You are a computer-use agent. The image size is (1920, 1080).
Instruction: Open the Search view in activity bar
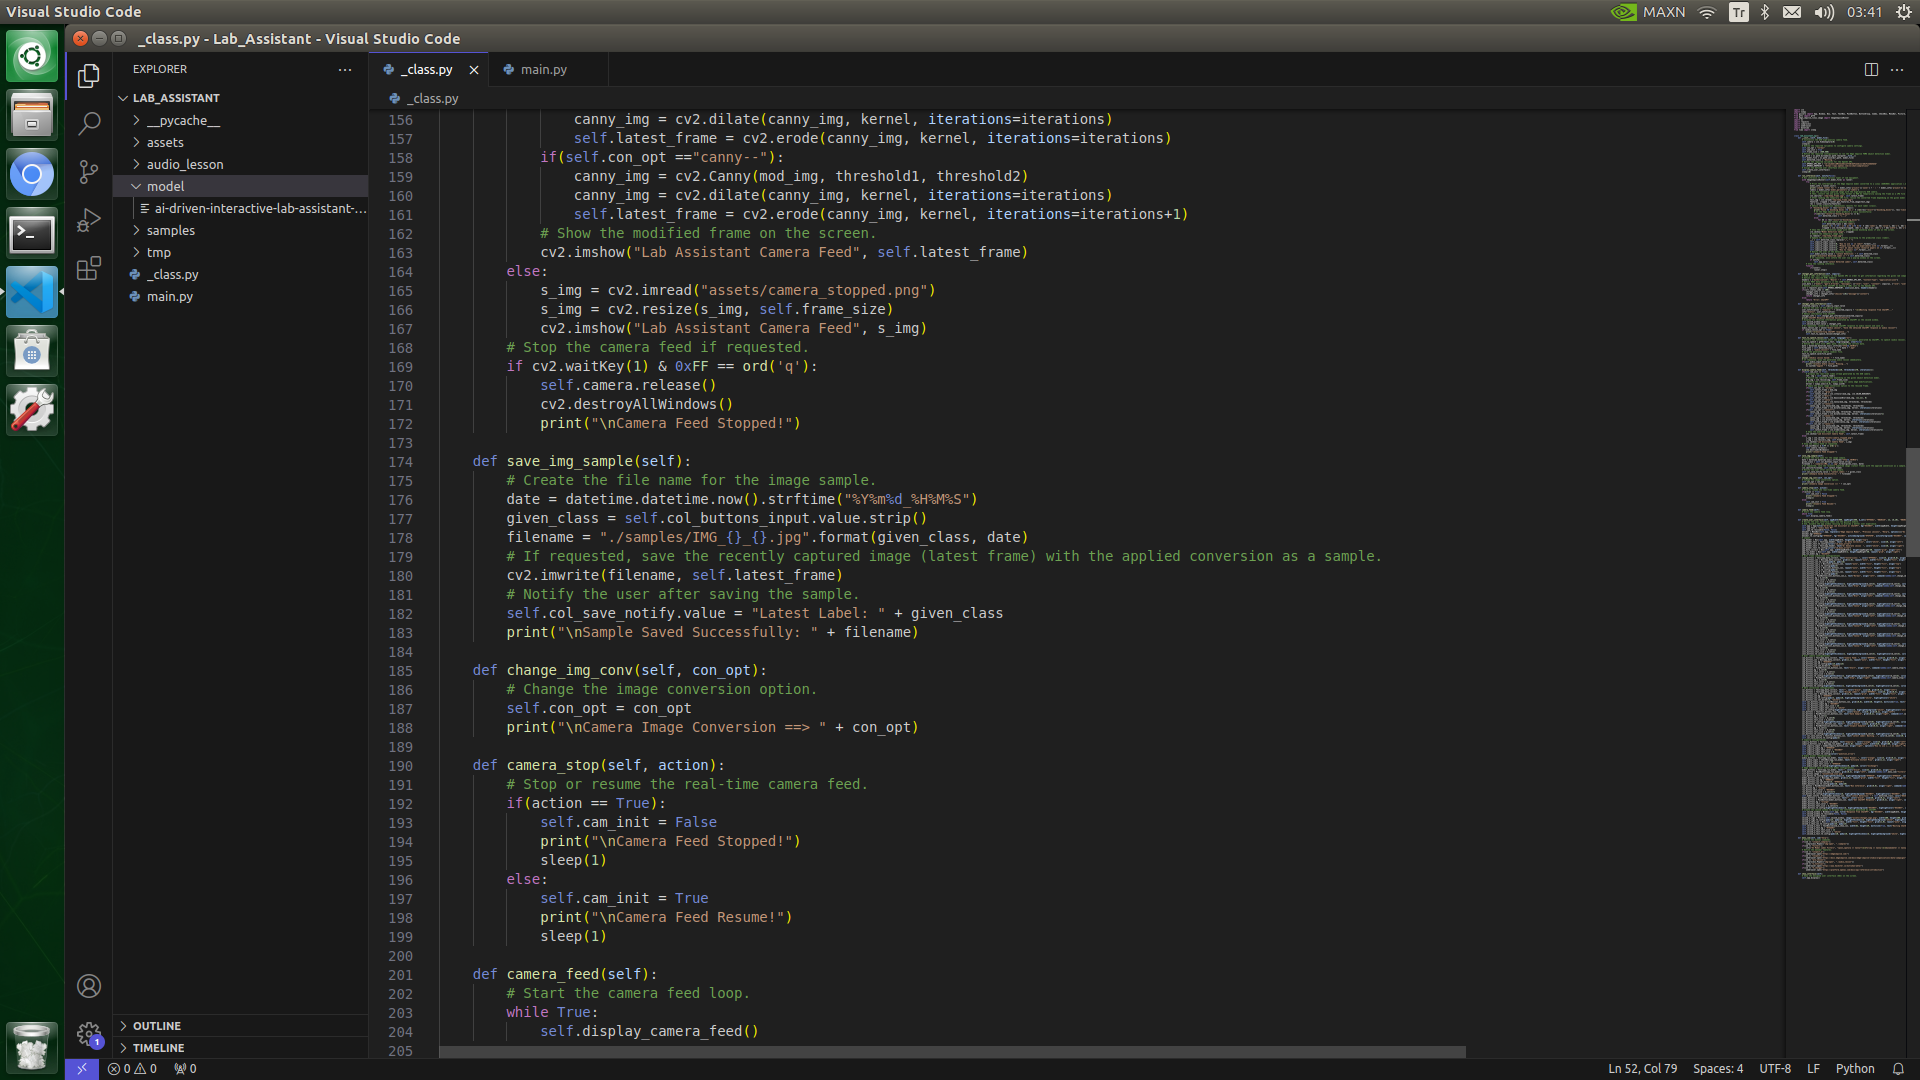[89, 123]
